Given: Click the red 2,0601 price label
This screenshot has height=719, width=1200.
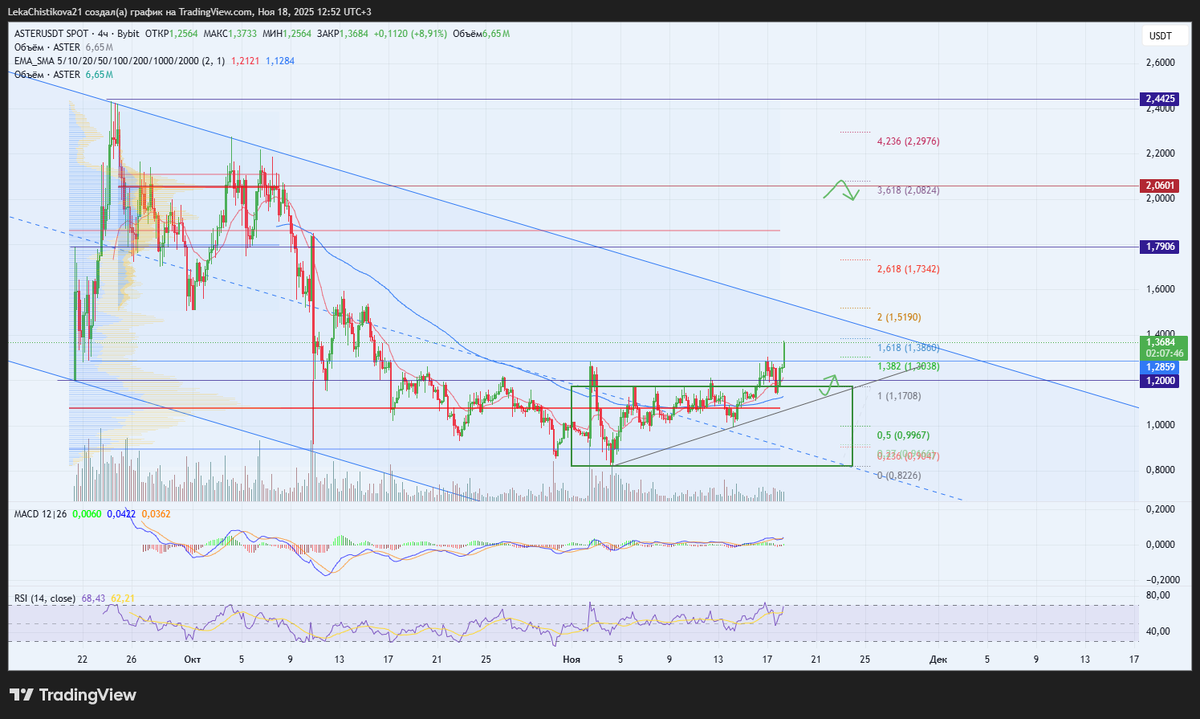Looking at the screenshot, I should click(x=1160, y=185).
